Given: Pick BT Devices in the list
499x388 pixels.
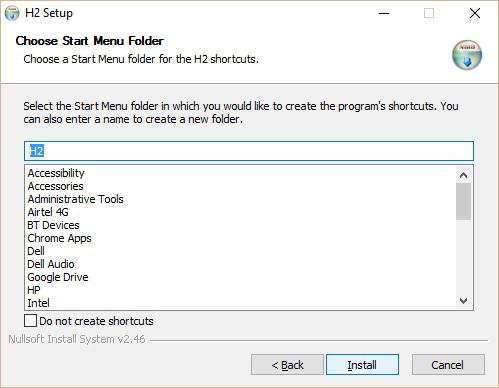Looking at the screenshot, I should 53,225.
